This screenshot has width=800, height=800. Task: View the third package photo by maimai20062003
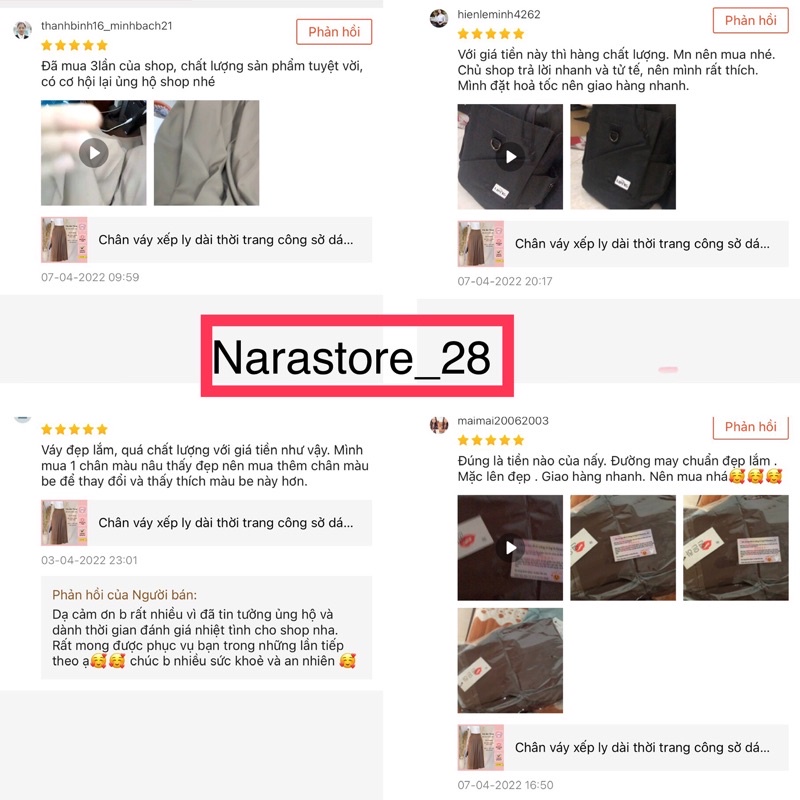pos(736,547)
